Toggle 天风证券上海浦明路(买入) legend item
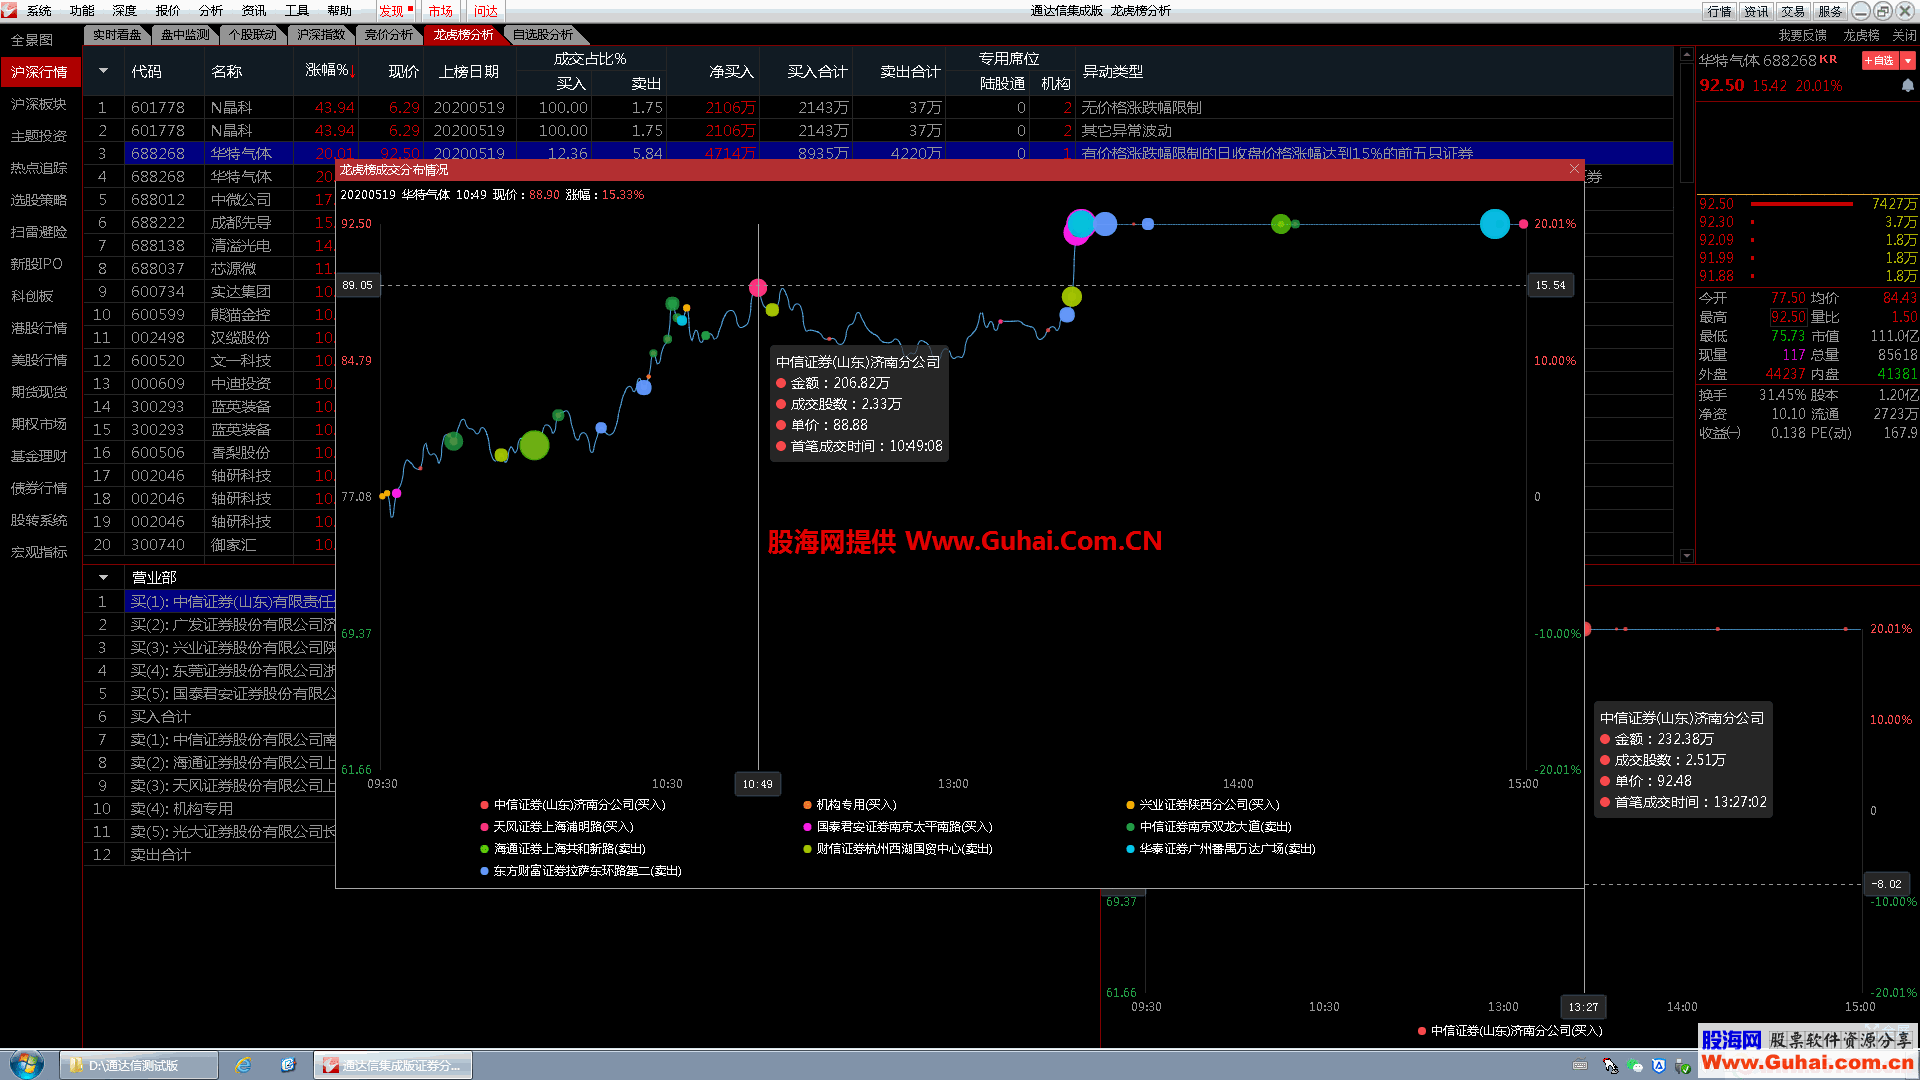1920x1080 pixels. [557, 826]
